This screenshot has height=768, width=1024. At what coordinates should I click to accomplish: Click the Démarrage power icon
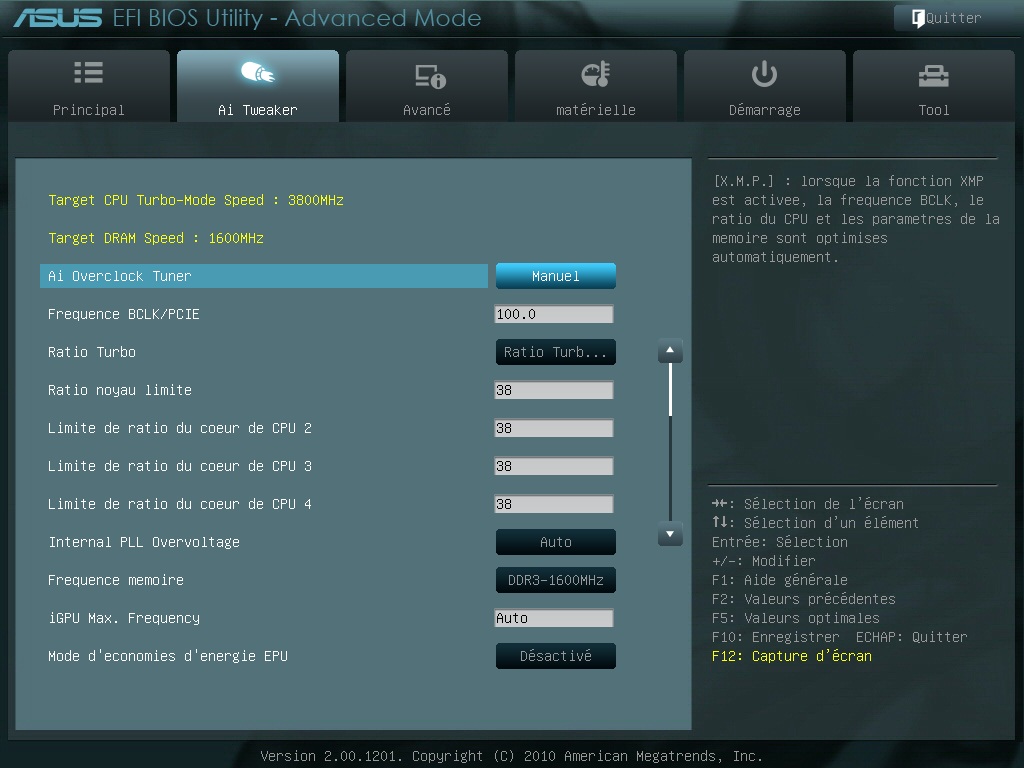pos(764,74)
